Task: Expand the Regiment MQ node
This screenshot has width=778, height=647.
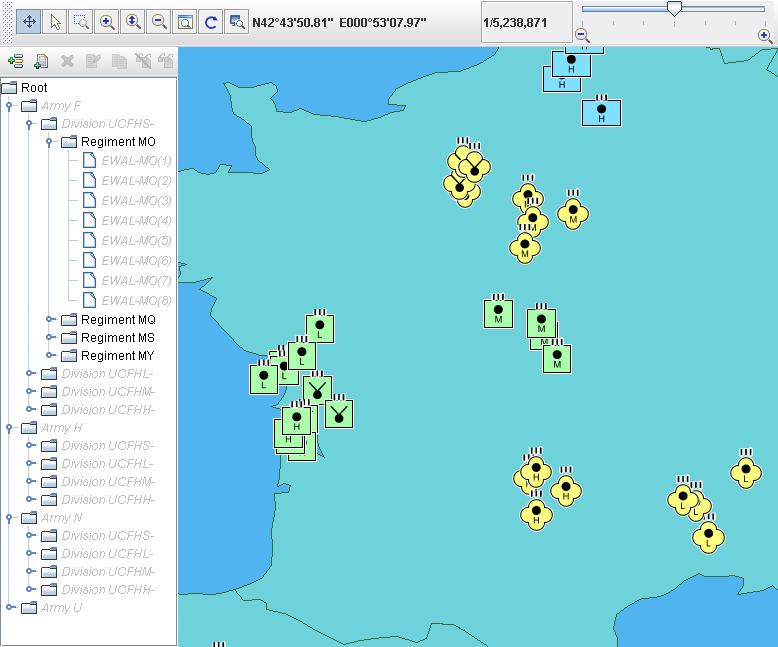Action: pos(50,320)
